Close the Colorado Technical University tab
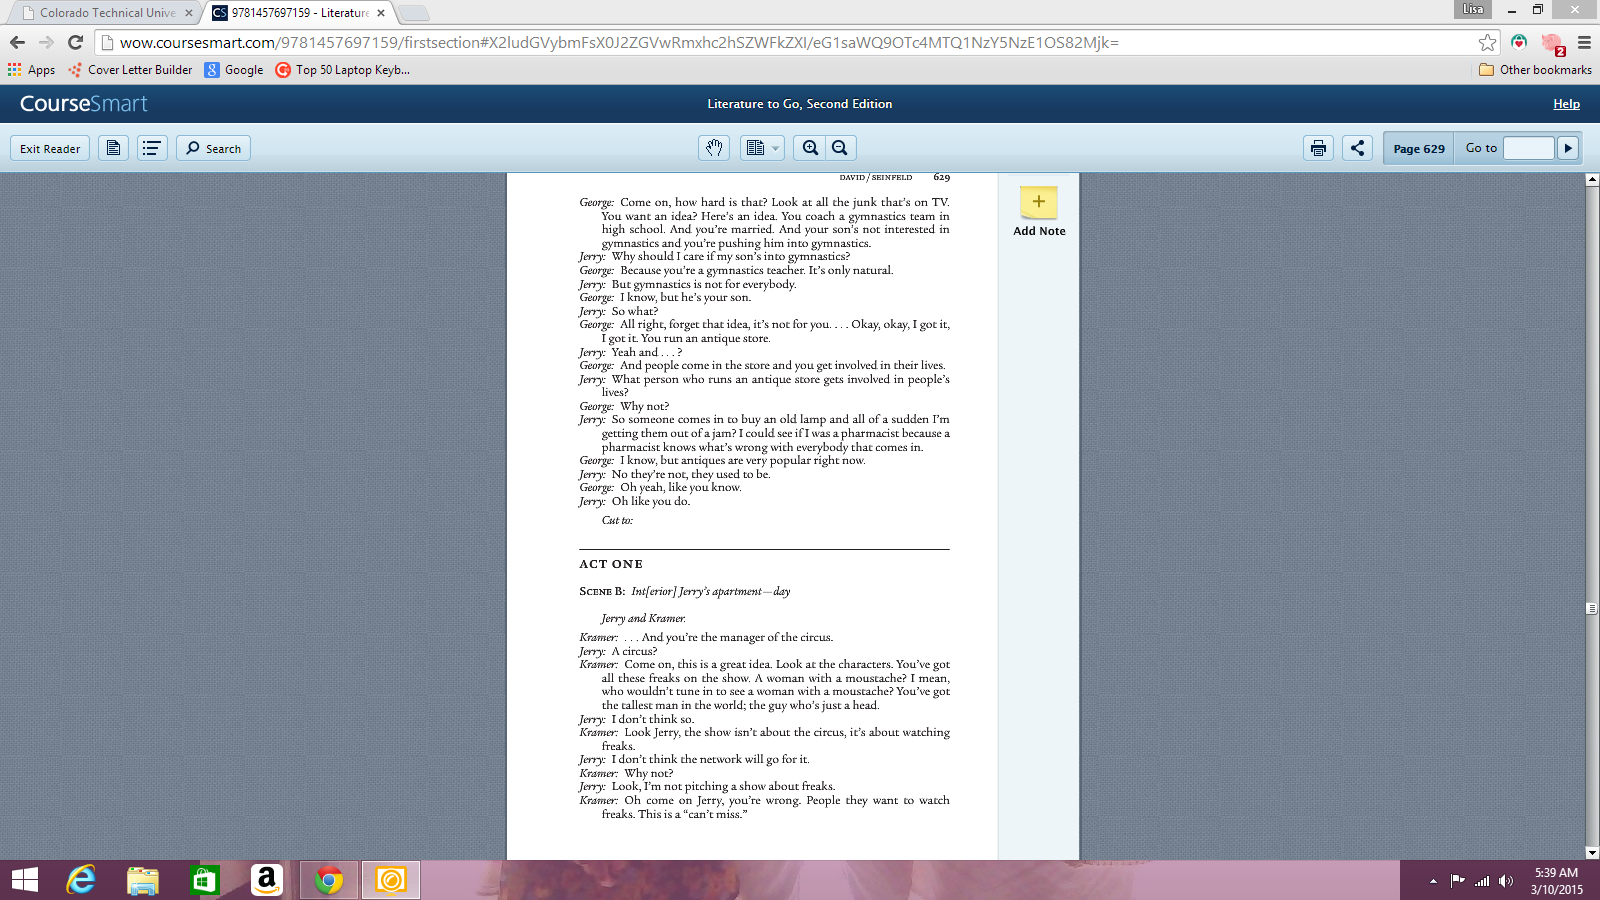The width and height of the screenshot is (1600, 900). click(188, 13)
